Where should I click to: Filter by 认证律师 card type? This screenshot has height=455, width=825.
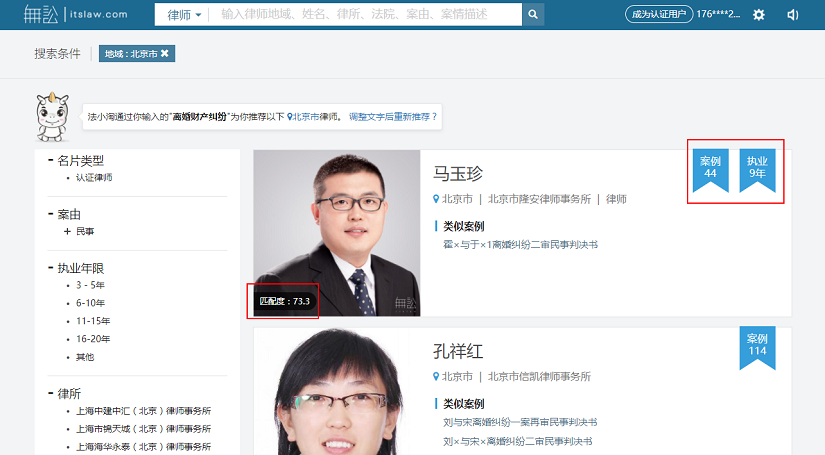click(x=94, y=177)
